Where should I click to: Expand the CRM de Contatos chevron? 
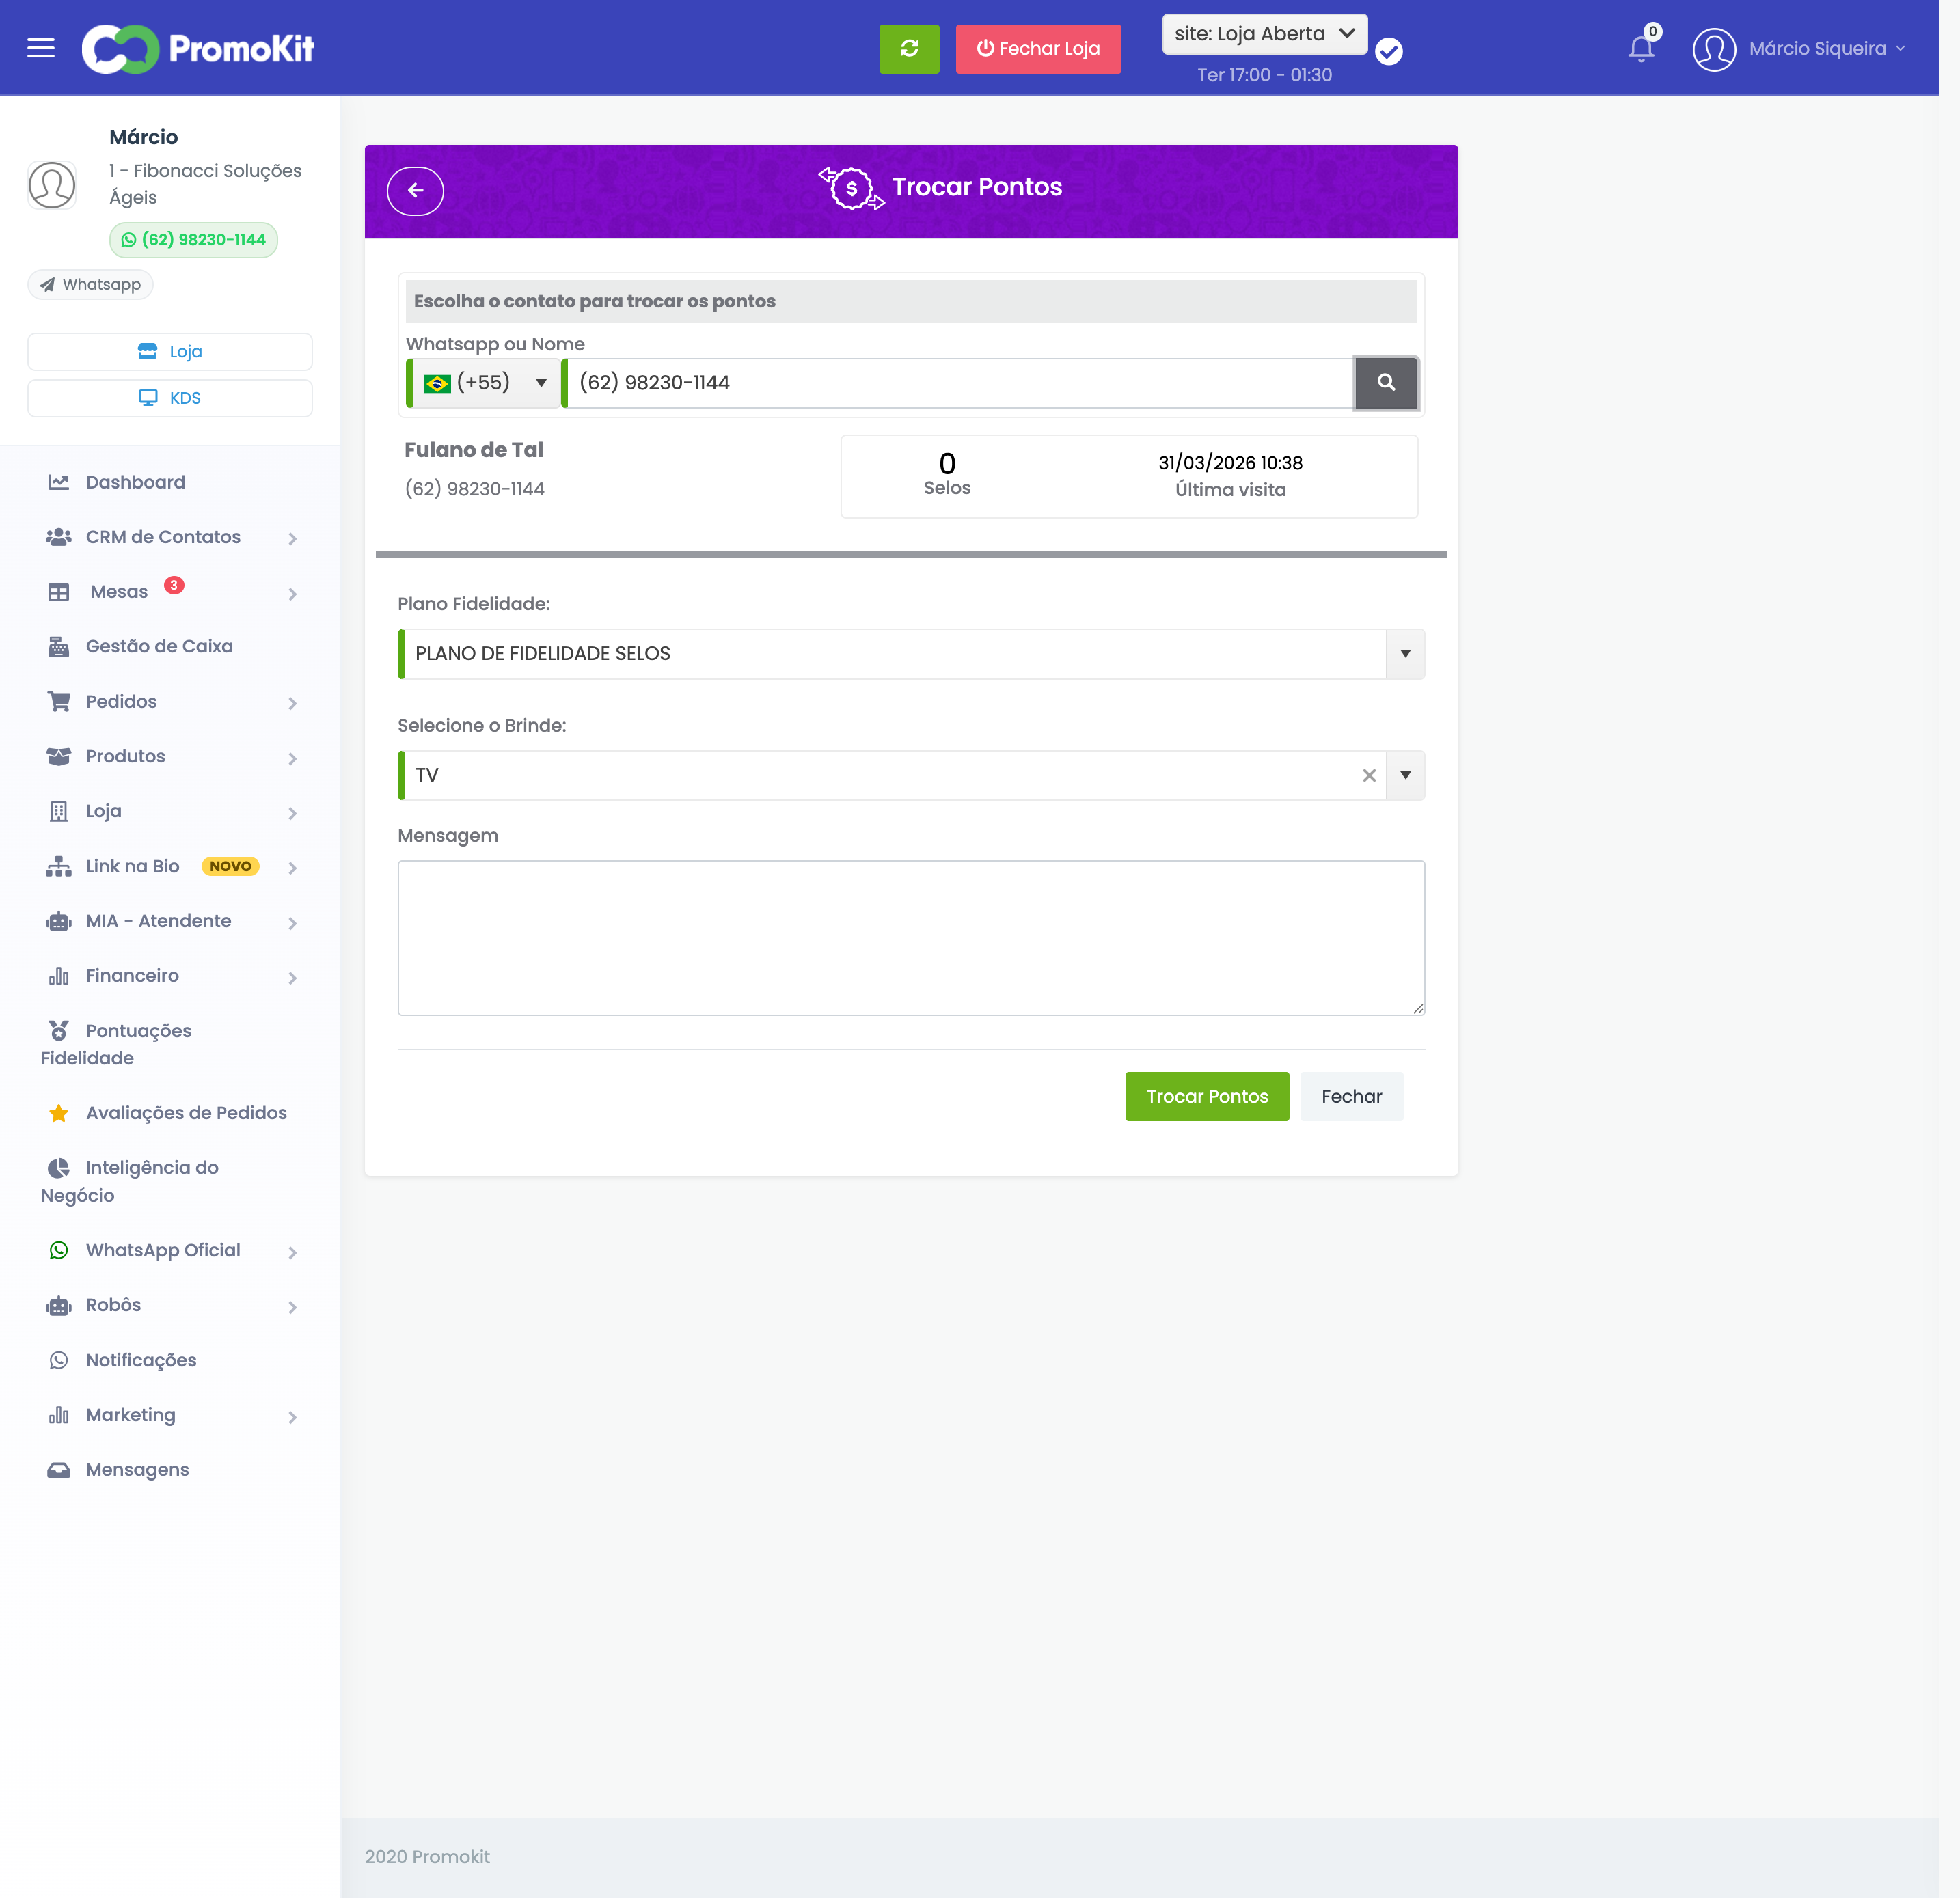(292, 539)
